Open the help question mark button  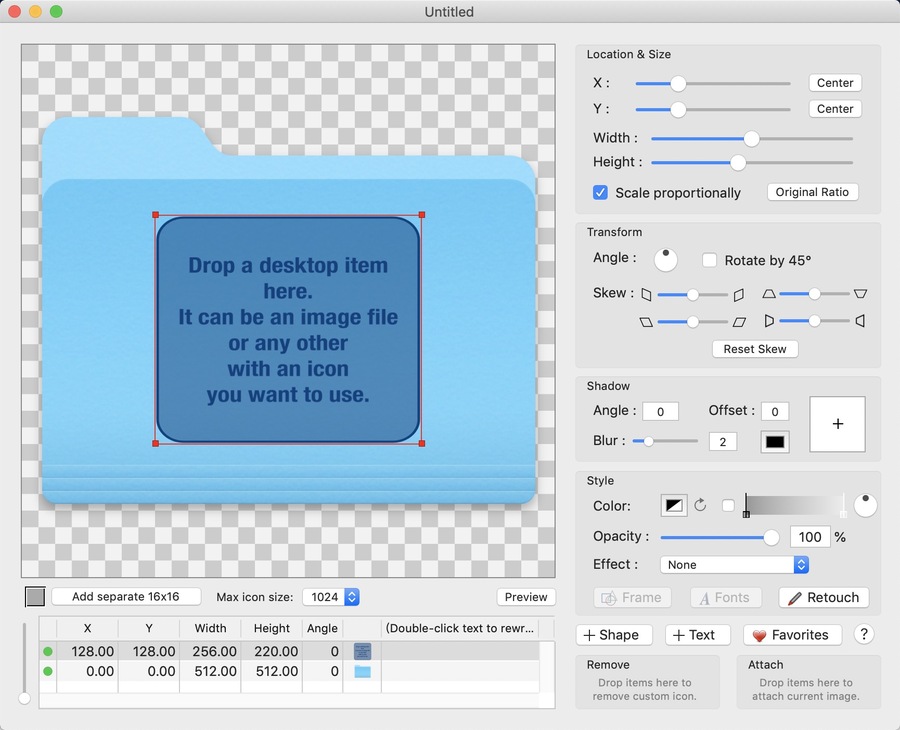pyautogui.click(x=864, y=634)
